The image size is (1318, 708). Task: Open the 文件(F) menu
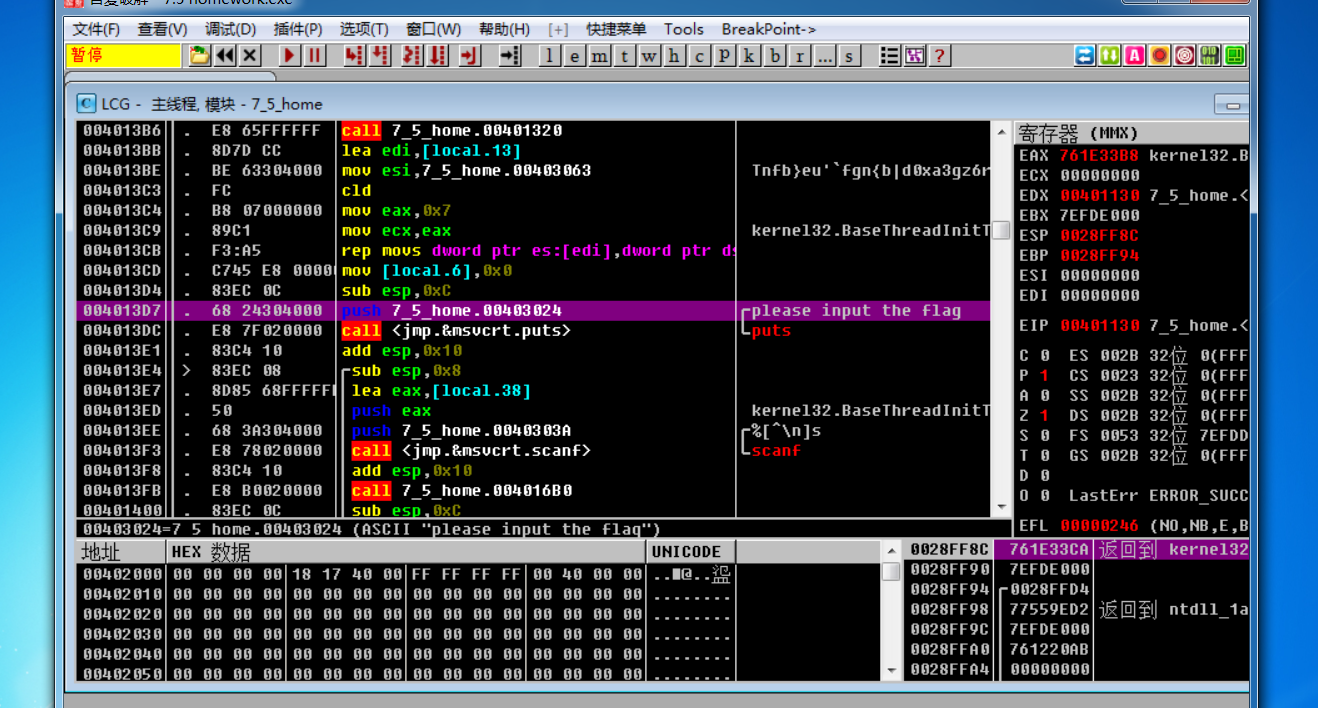click(x=96, y=29)
